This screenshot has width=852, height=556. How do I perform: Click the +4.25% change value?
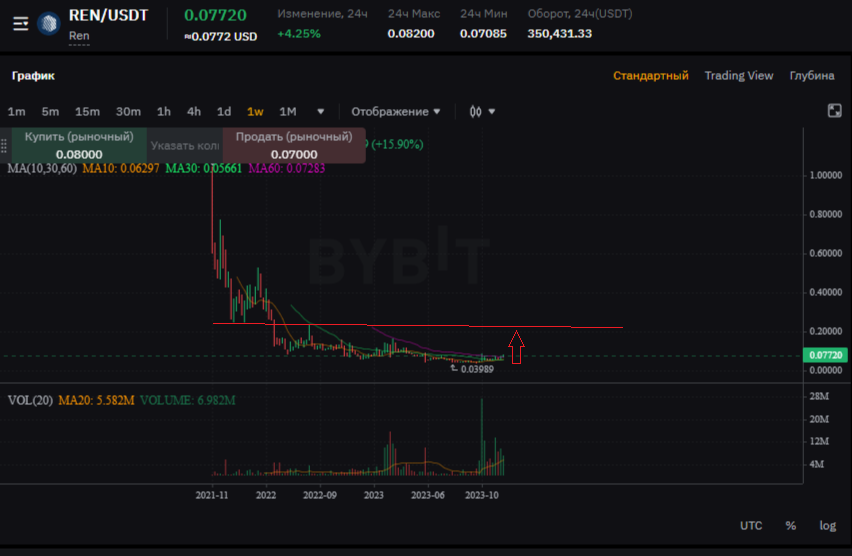[x=299, y=34]
